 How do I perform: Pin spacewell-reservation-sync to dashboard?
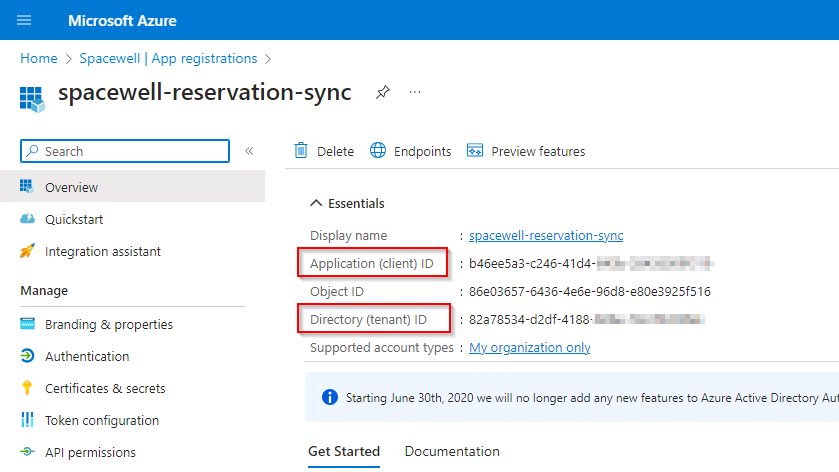point(383,92)
